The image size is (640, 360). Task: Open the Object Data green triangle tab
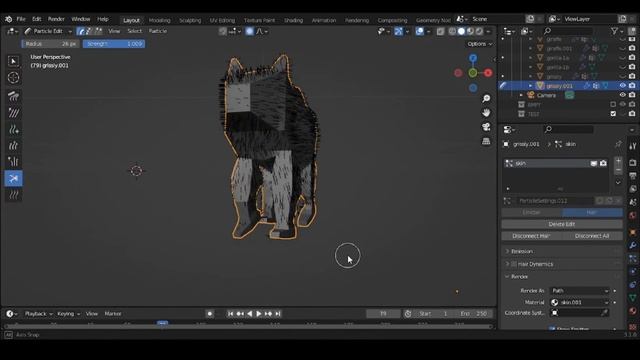tap(633, 298)
